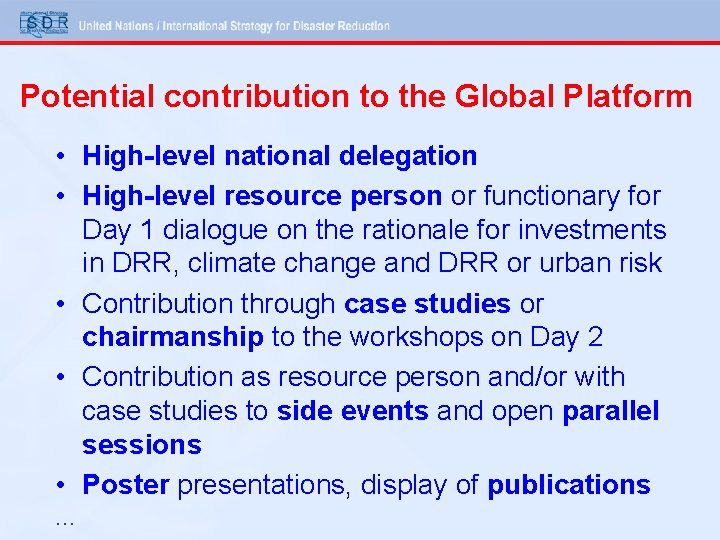720x540 pixels.
Task: Click the slide title 'Potential contribution to the Global Platform'
Action: [356, 96]
